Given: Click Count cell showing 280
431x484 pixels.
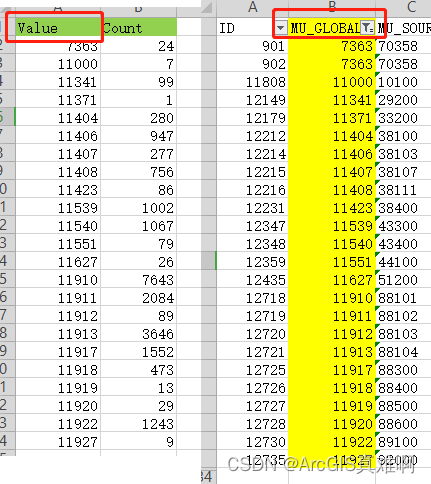Looking at the screenshot, I should tap(139, 118).
